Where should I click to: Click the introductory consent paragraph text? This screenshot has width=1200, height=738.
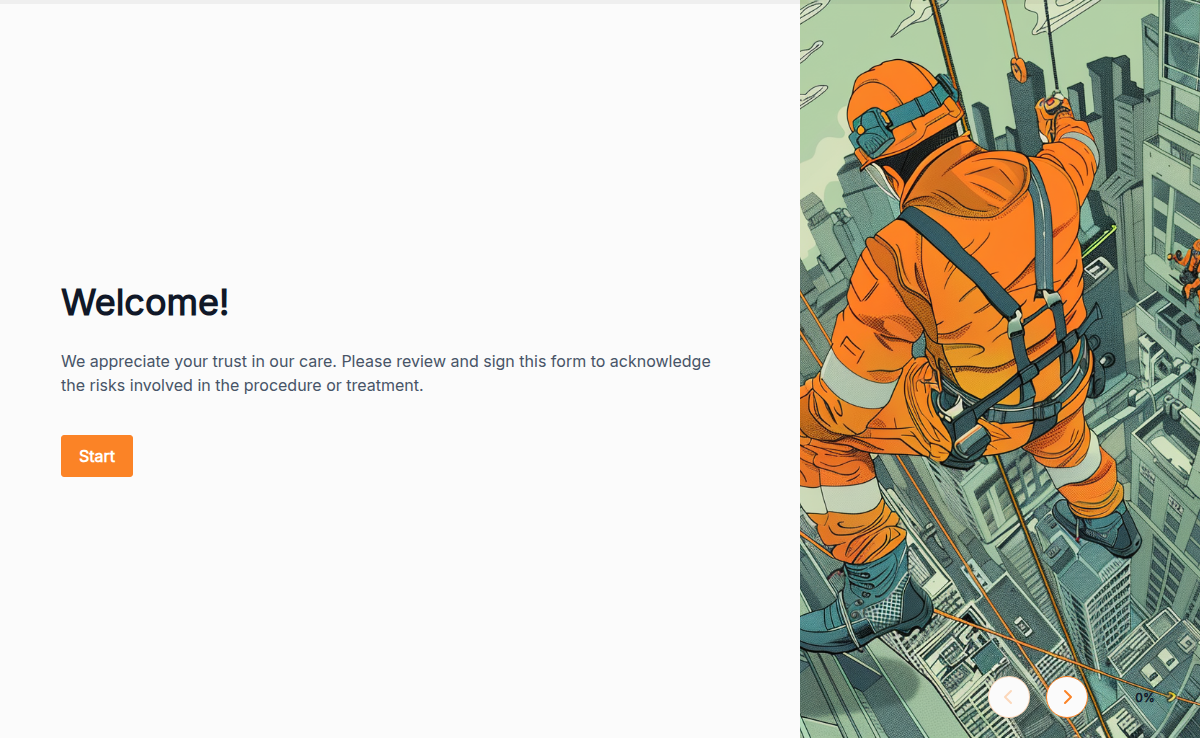coord(386,373)
